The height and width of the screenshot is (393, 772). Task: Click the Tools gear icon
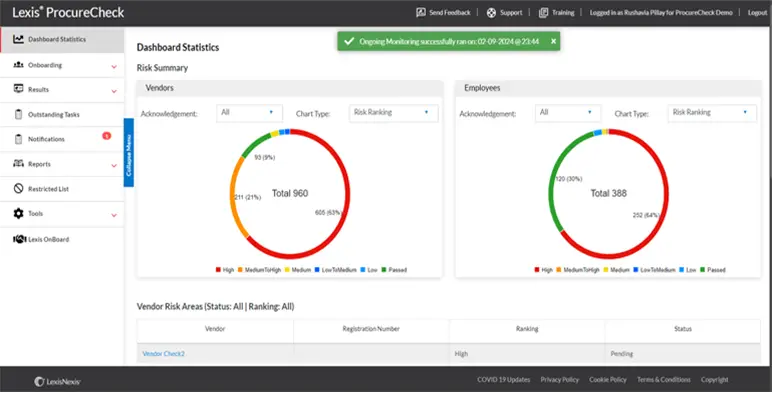(x=18, y=213)
